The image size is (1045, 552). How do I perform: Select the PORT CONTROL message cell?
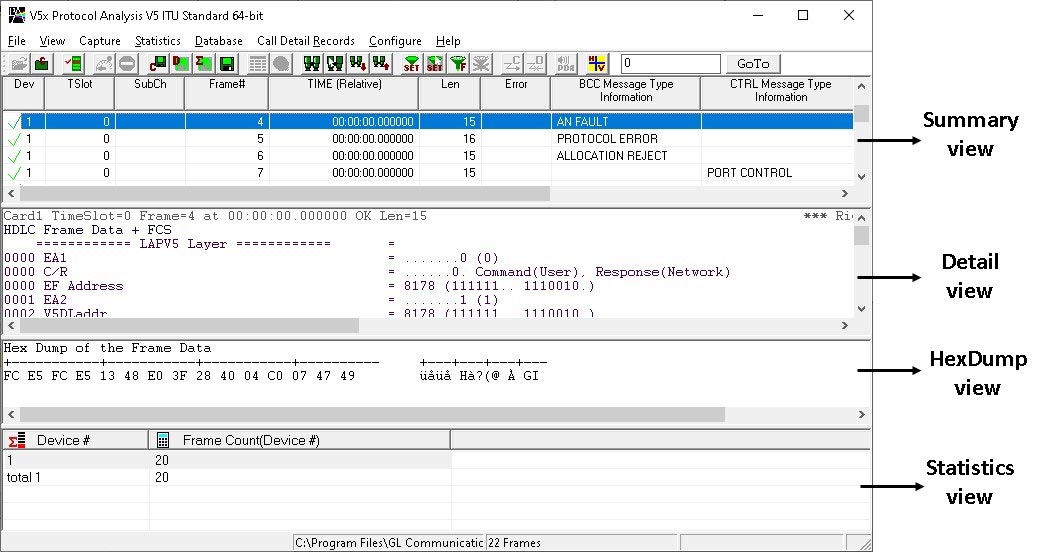[777, 173]
